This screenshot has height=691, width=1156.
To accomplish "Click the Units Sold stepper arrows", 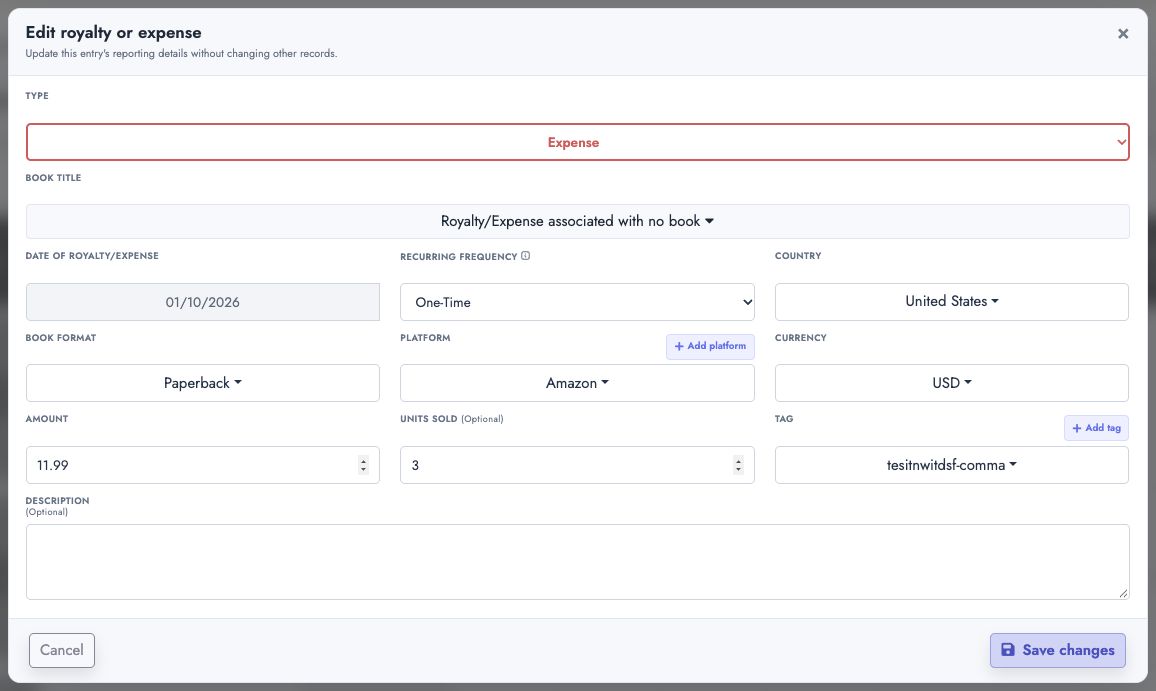I will click(x=738, y=465).
